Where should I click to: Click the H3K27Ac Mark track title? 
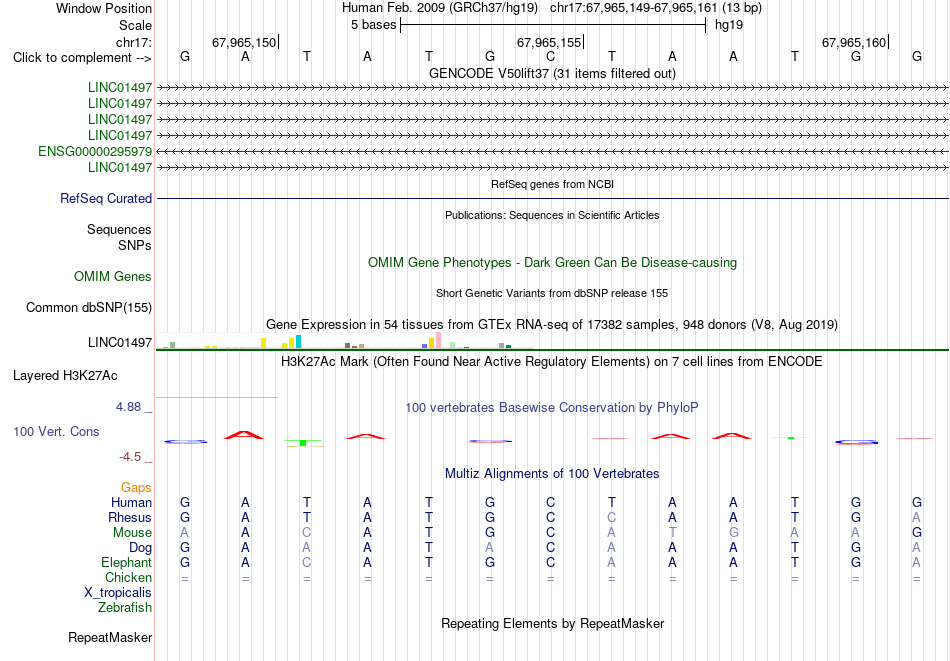(x=552, y=362)
